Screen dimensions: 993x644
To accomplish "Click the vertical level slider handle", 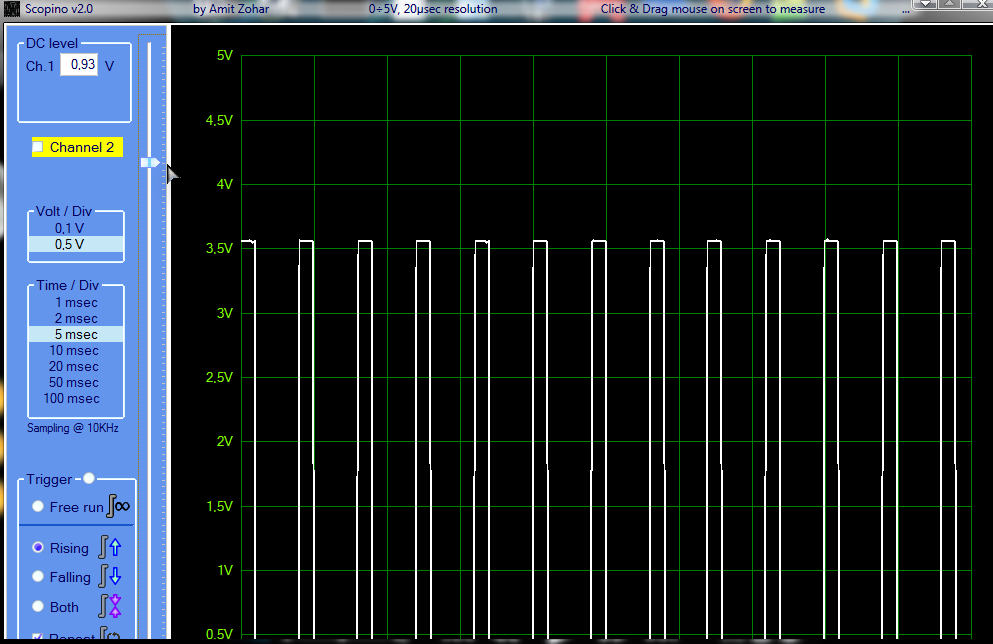I will (150, 162).
